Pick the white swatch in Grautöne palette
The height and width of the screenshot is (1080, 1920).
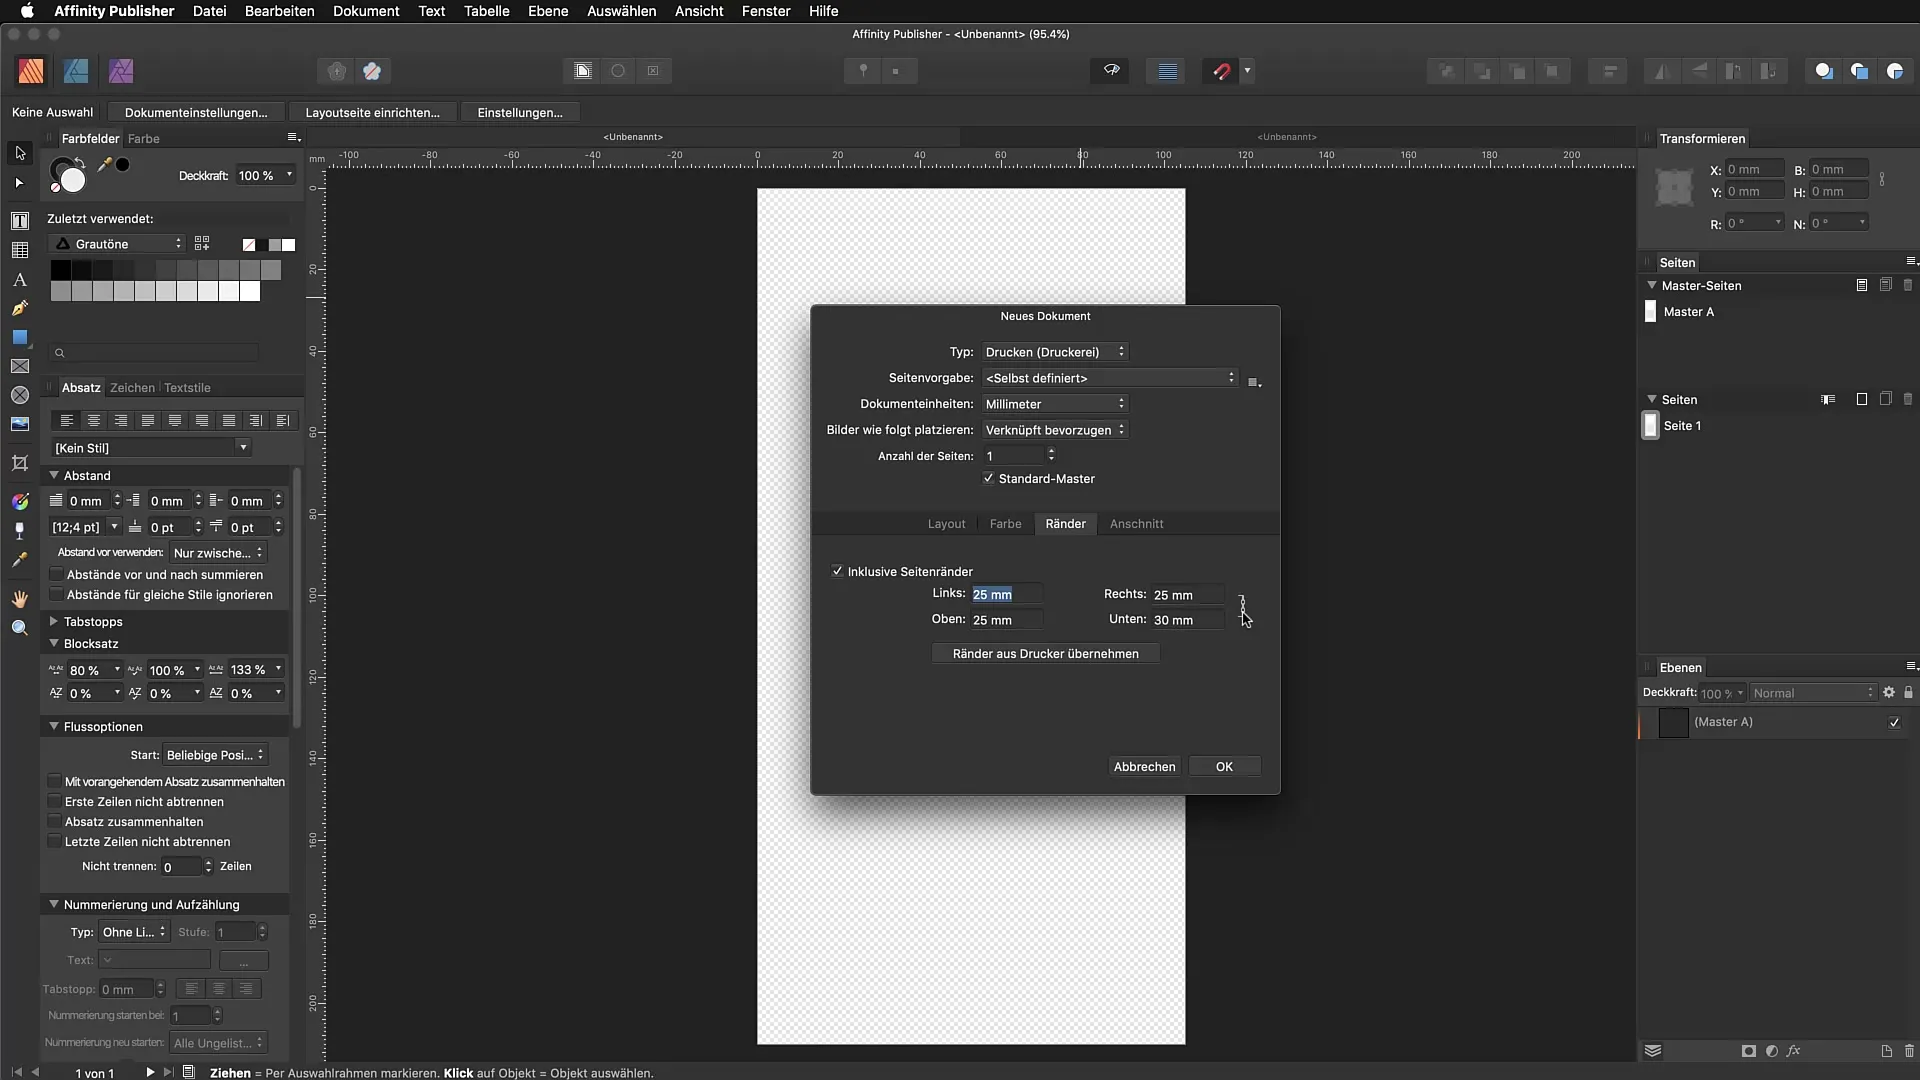[249, 291]
